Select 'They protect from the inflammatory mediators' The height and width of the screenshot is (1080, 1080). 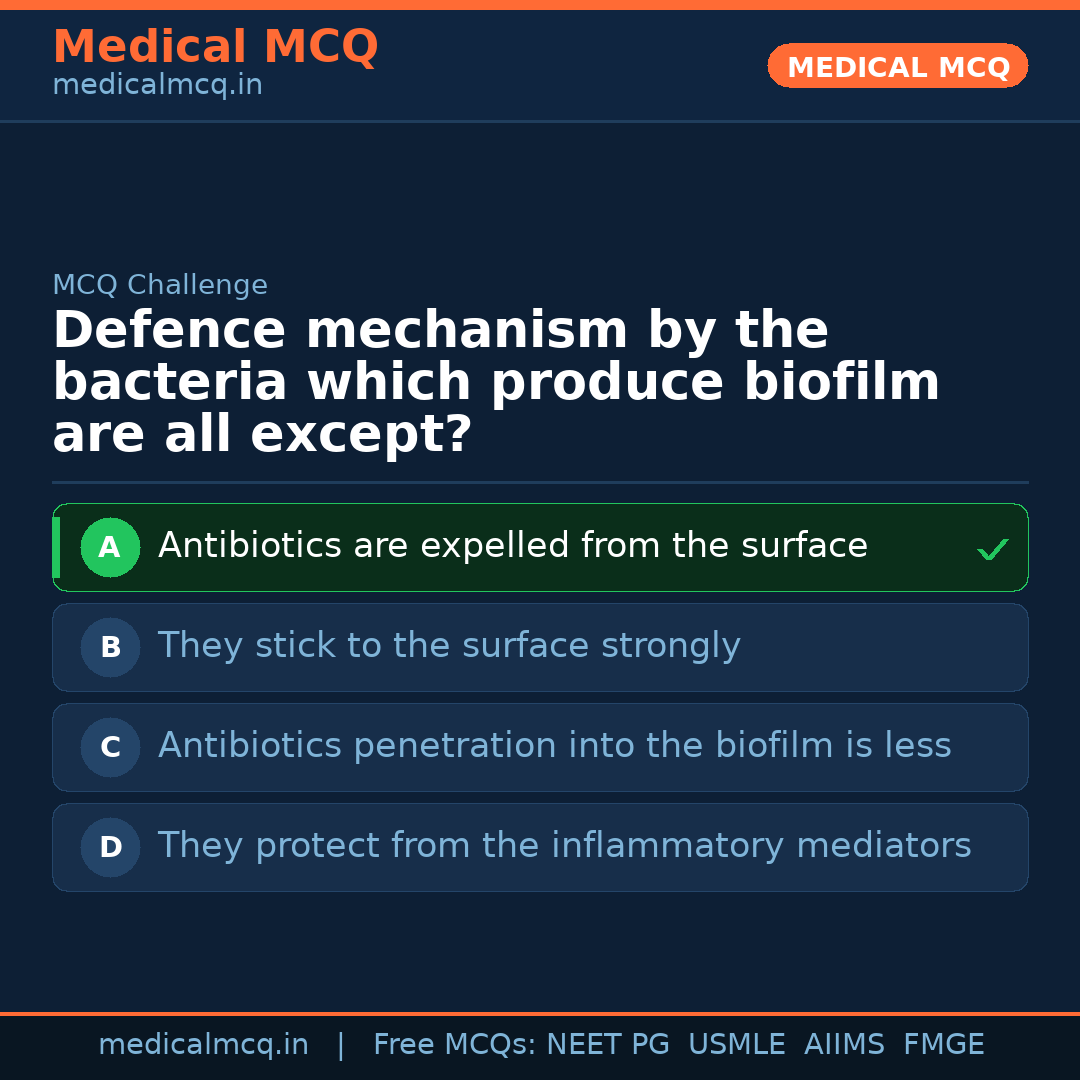(564, 846)
